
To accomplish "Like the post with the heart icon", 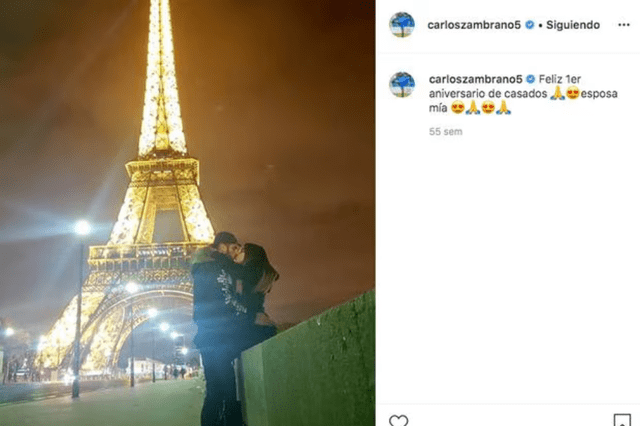I will coord(398,420).
